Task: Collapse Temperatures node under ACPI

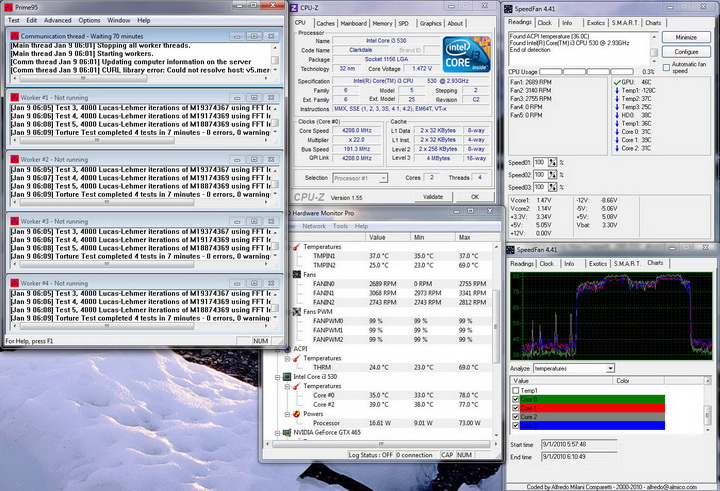Action: (287, 358)
